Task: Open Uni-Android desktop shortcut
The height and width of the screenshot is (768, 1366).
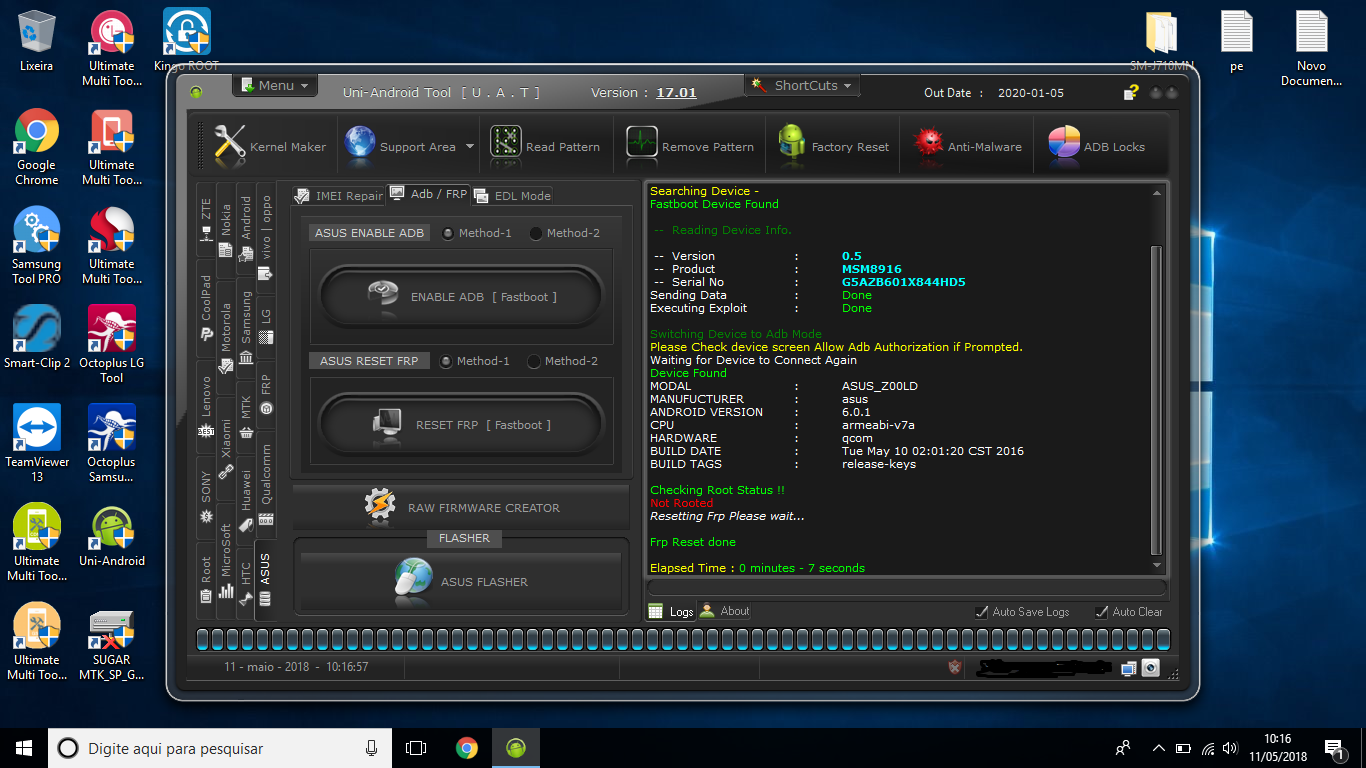Action: tap(112, 536)
